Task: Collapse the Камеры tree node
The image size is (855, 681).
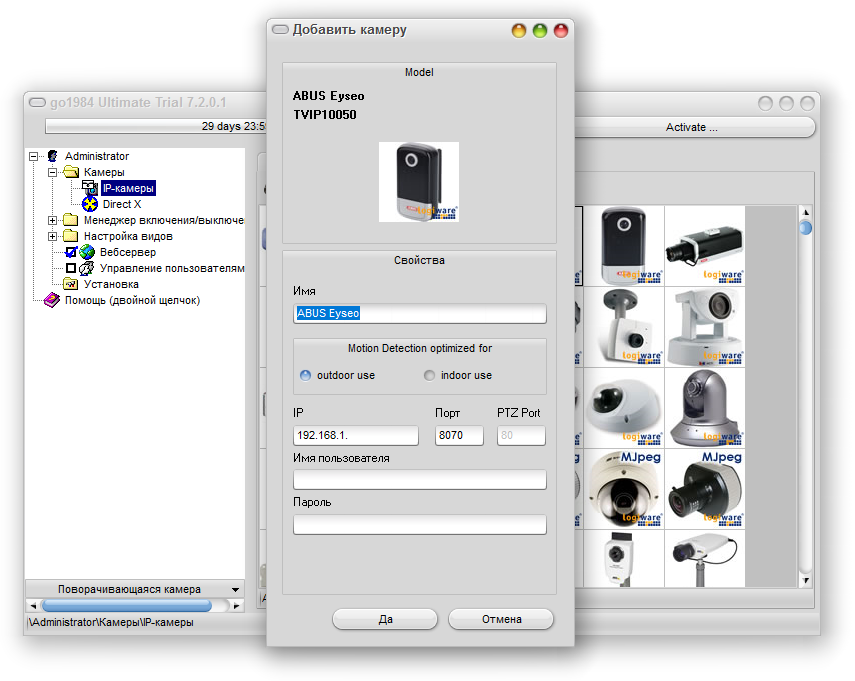Action: tap(52, 172)
